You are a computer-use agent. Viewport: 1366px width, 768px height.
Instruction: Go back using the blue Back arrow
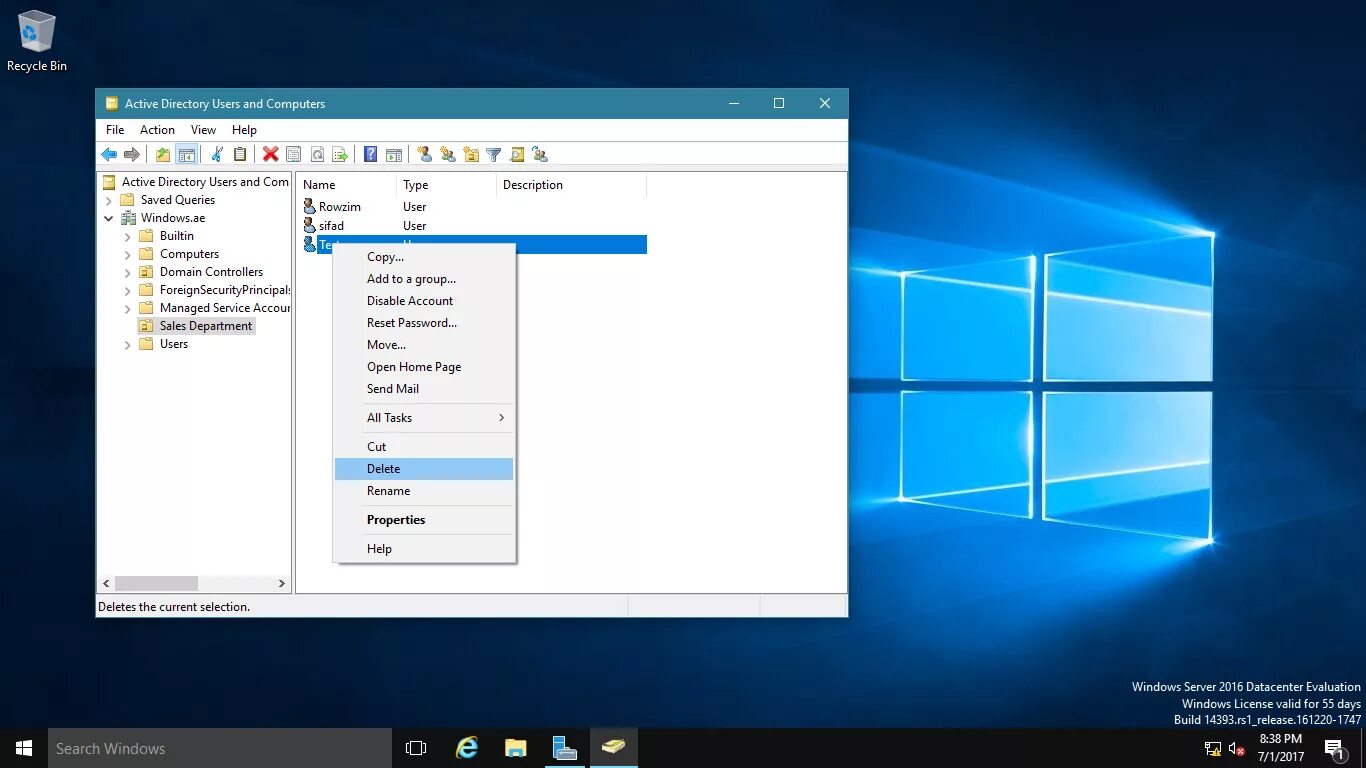coord(109,154)
